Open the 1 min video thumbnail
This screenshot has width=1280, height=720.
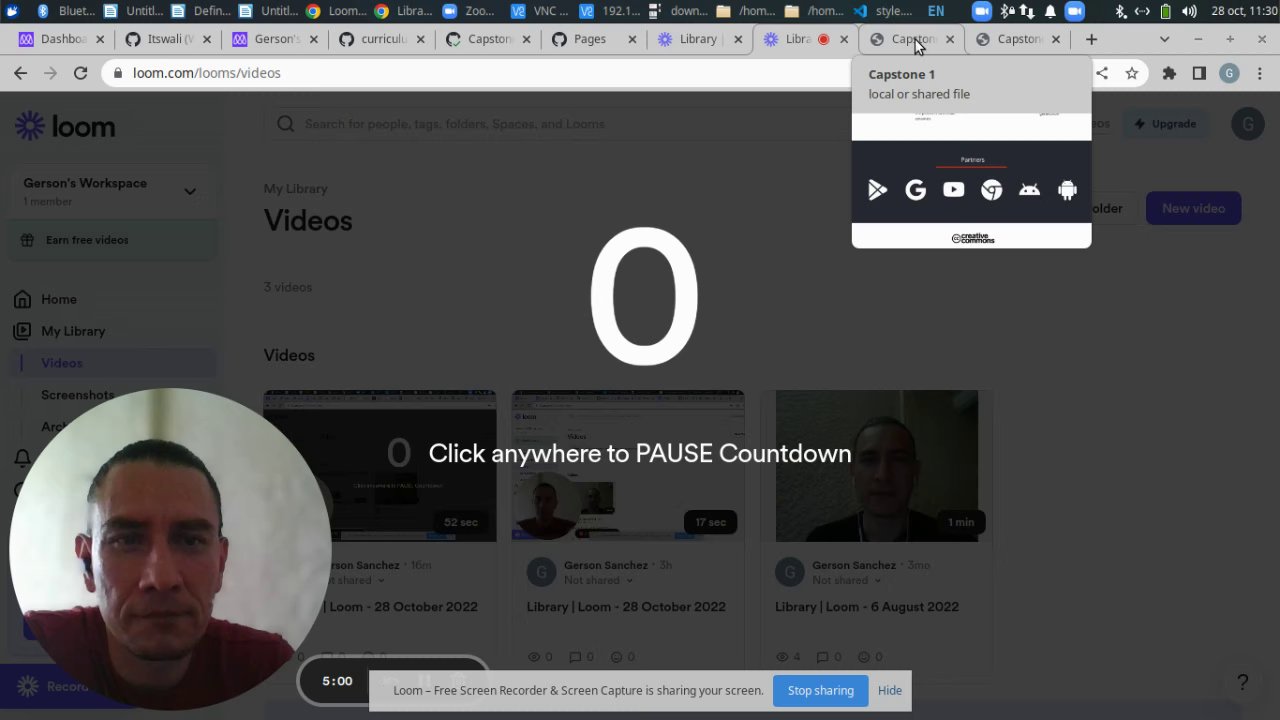click(x=877, y=466)
